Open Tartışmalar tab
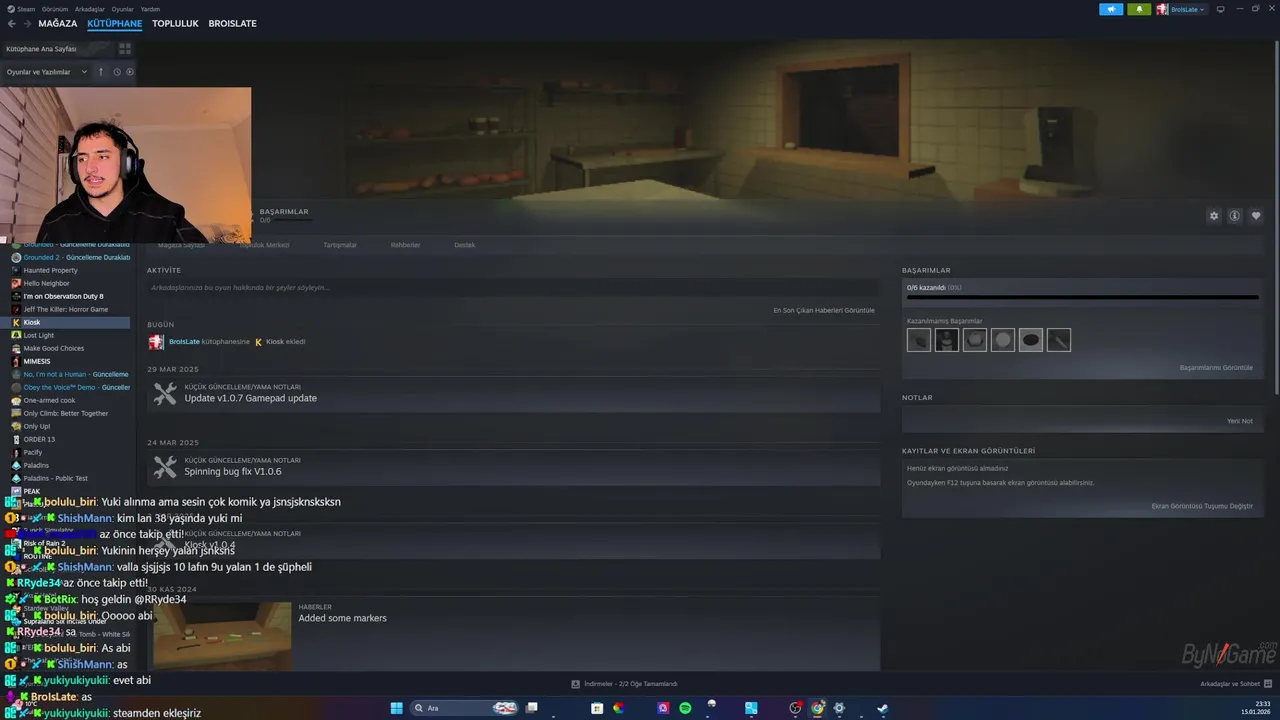 point(340,245)
